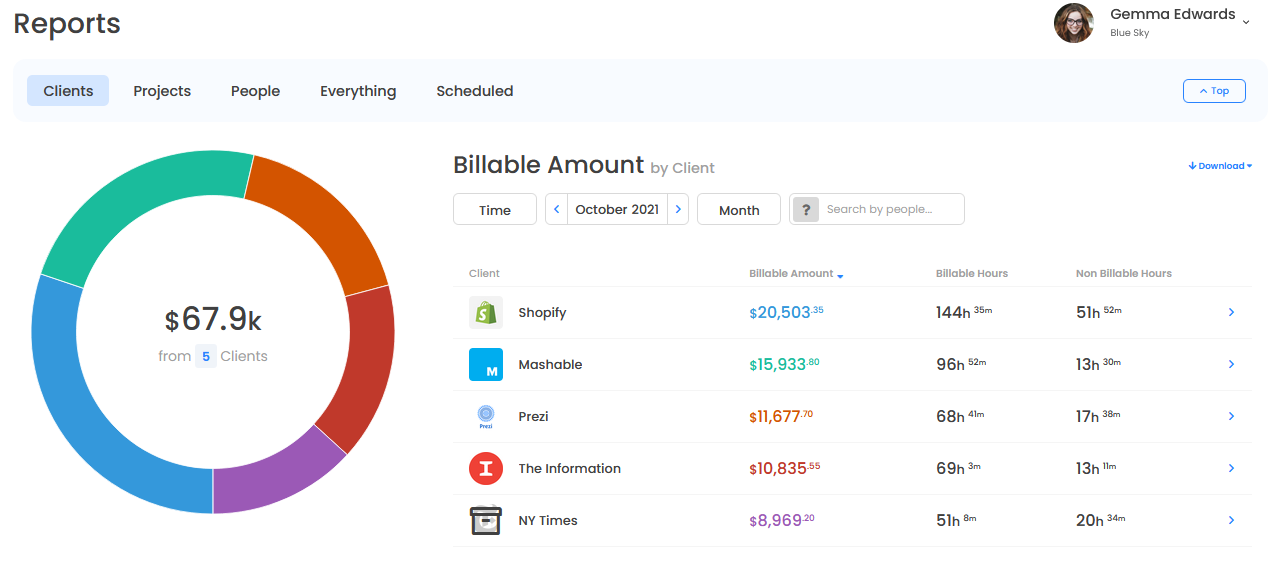Click the question mark icon in search
The height and width of the screenshot is (565, 1277).
tap(806, 210)
